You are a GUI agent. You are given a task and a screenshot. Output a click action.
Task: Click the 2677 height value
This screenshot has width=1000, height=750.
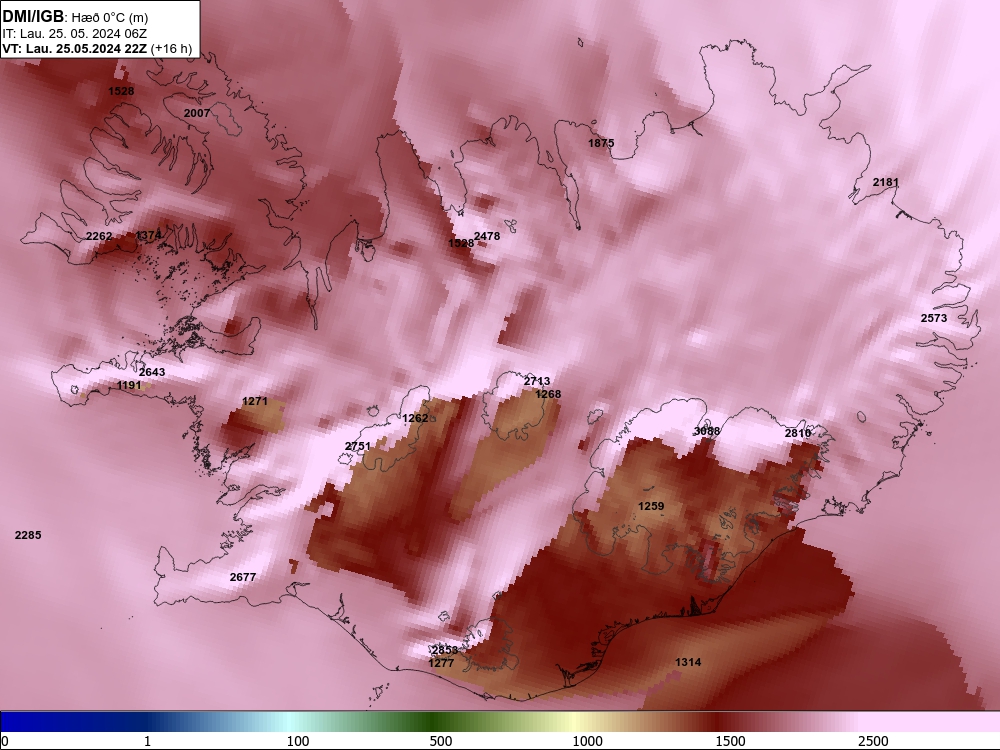243,577
